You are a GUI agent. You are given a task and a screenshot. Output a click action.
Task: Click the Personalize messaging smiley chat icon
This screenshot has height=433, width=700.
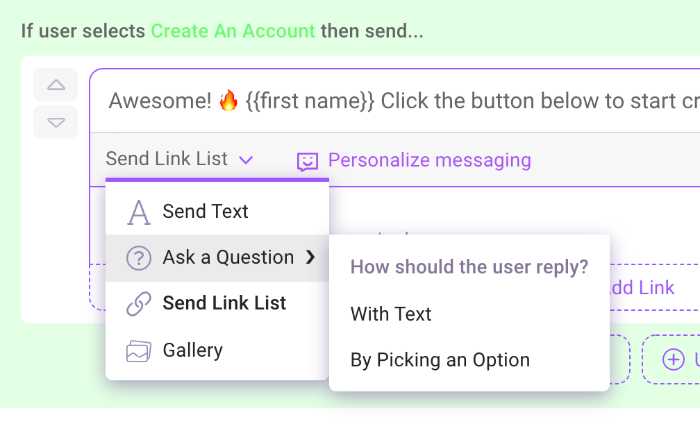click(308, 161)
